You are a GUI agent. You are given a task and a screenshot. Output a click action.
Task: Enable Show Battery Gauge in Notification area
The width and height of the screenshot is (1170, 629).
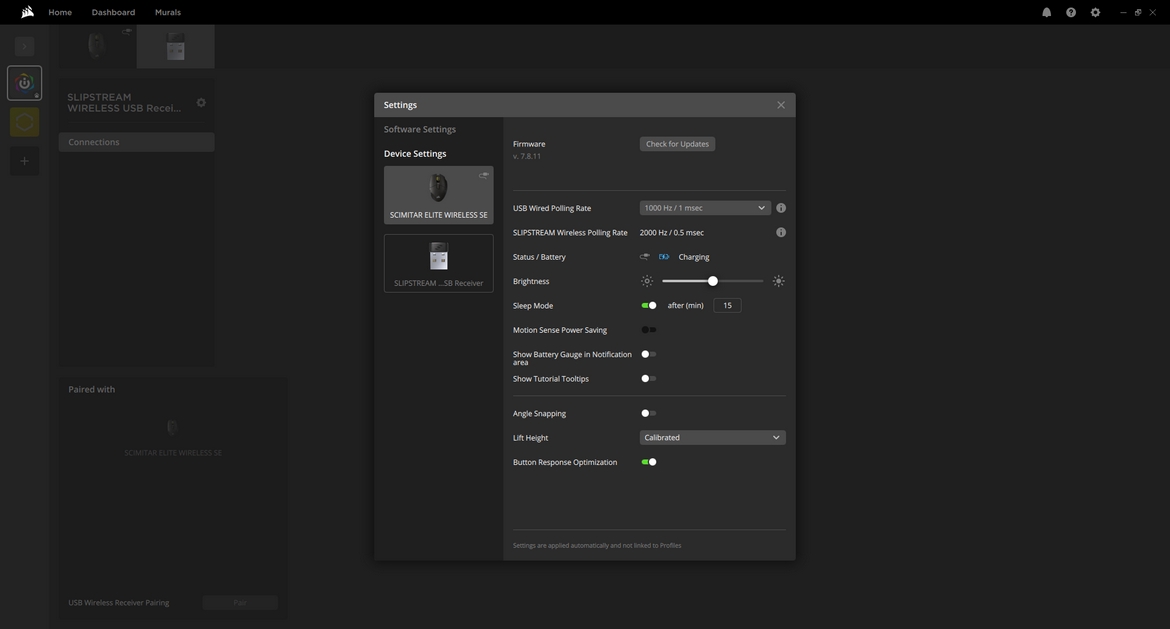648,354
